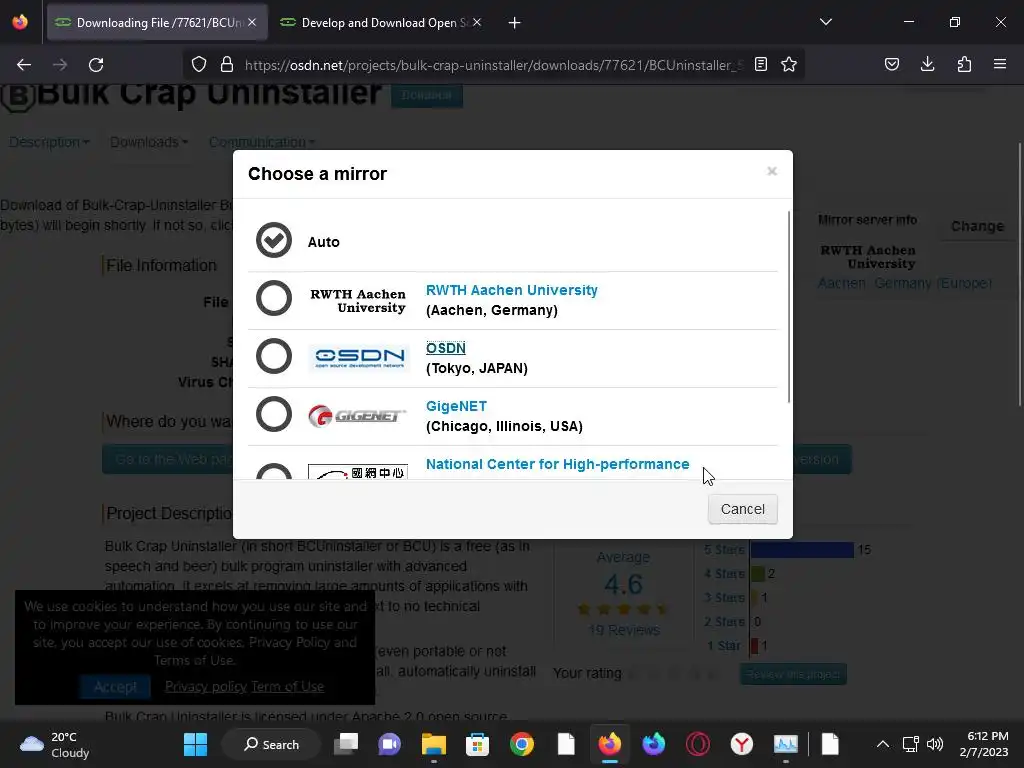Reload the current page
The width and height of the screenshot is (1024, 768).
click(96, 65)
